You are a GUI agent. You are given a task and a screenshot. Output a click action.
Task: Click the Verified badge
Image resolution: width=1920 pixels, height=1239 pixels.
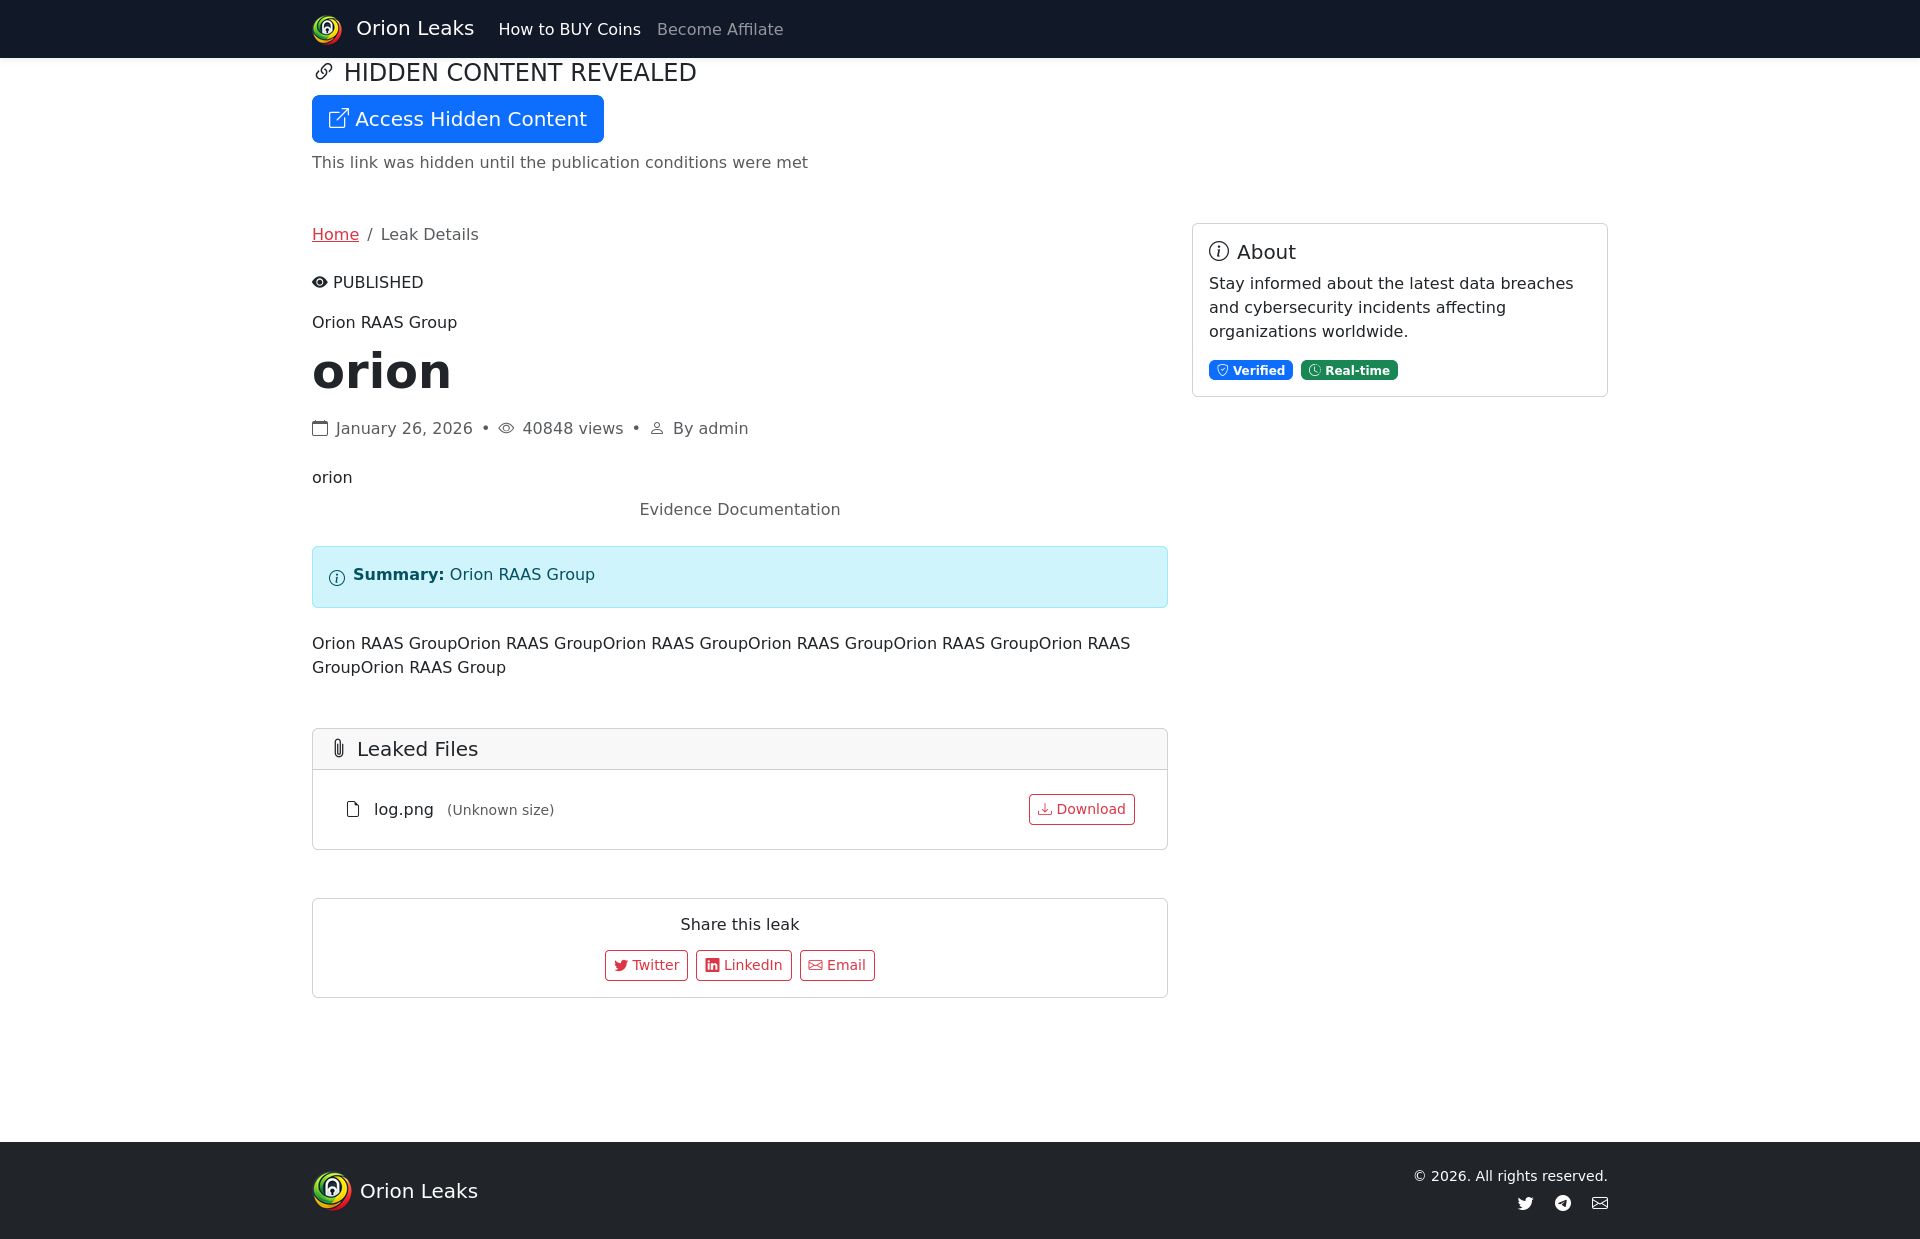1251,370
